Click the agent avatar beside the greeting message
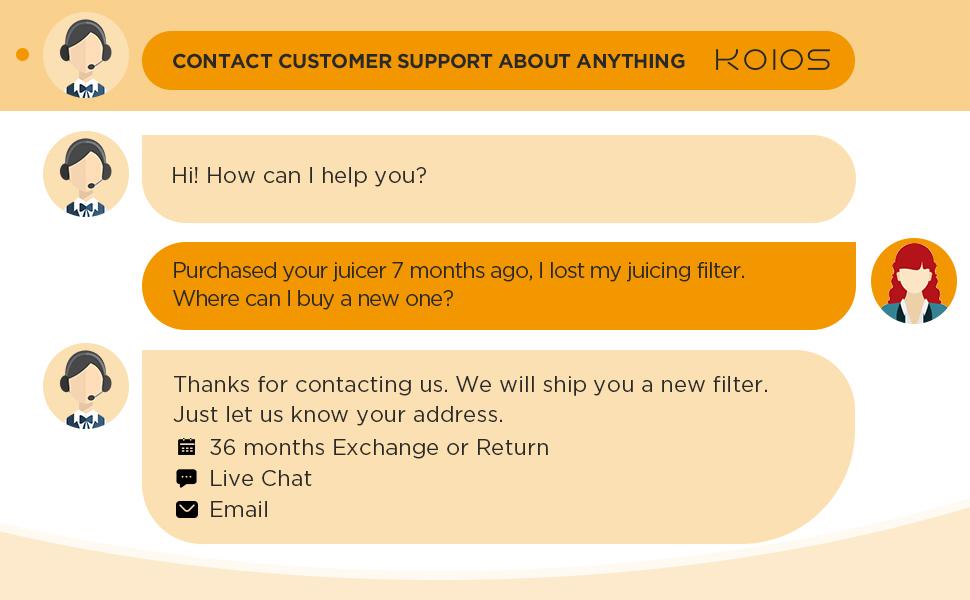Screen dimensions: 970x600 [86, 175]
